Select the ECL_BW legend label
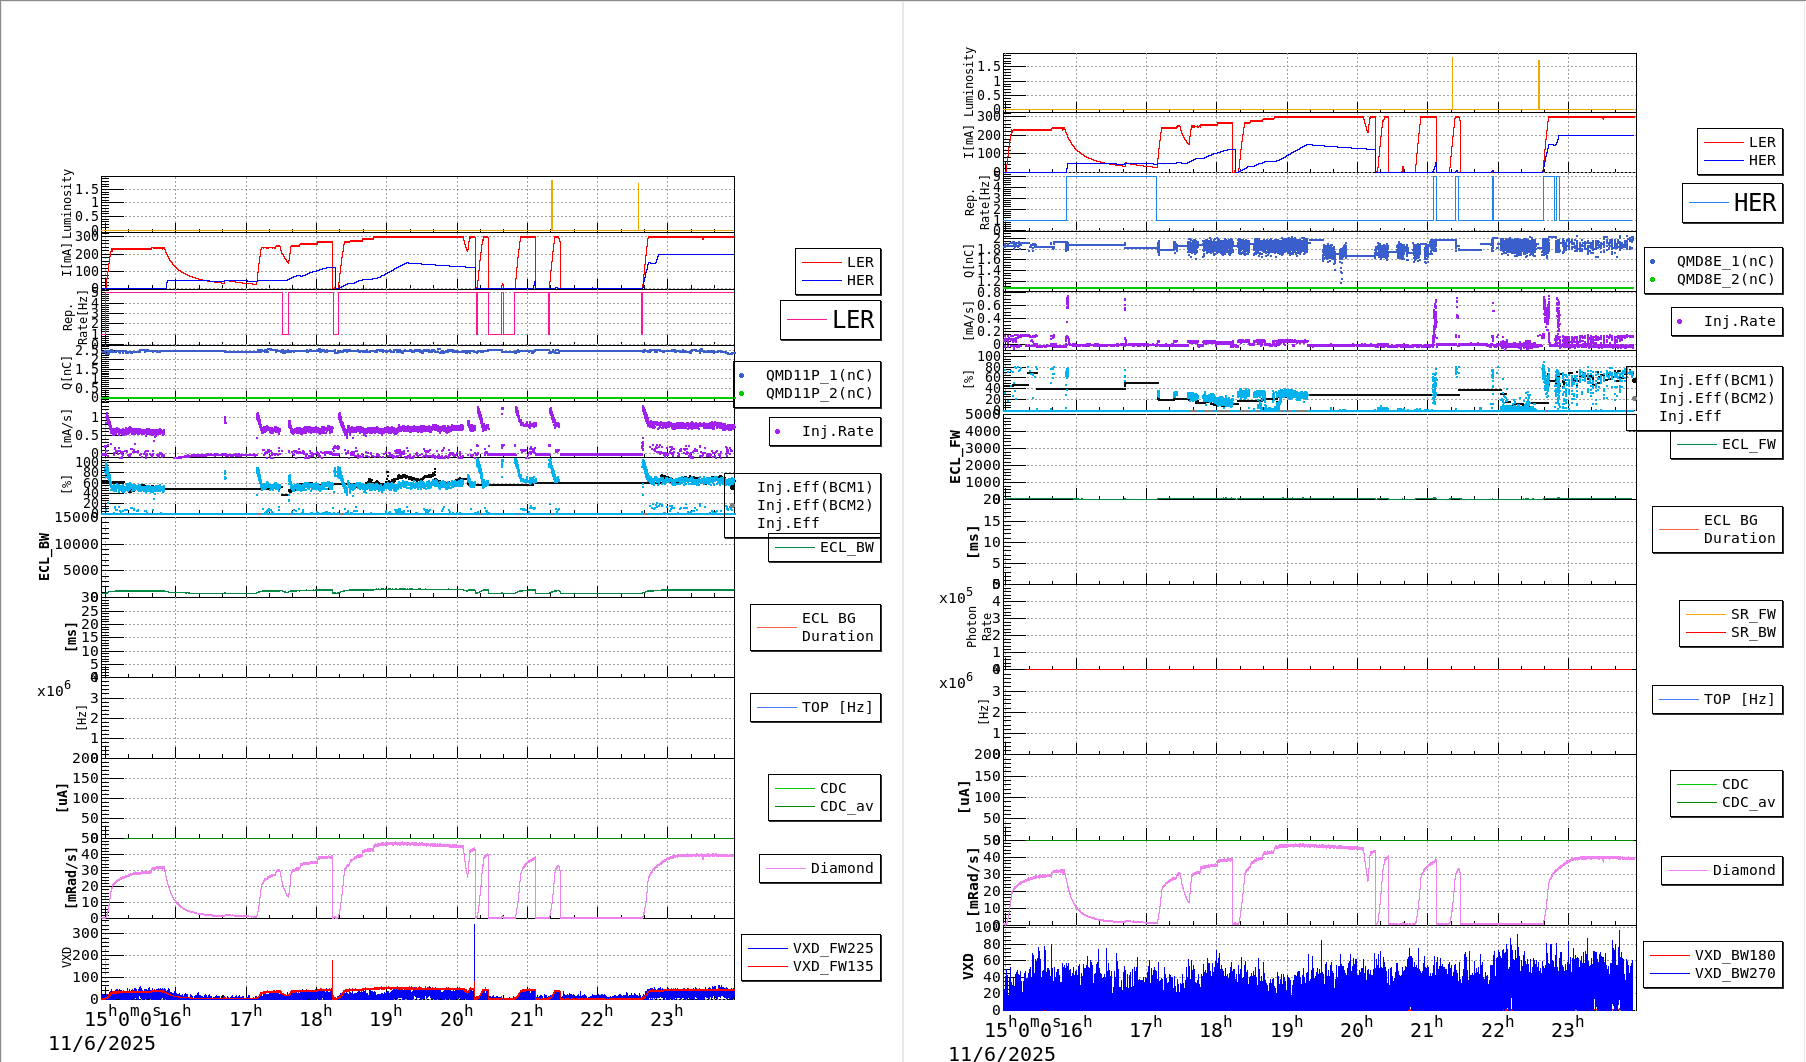Image resolution: width=1806 pixels, height=1062 pixels. coord(846,548)
